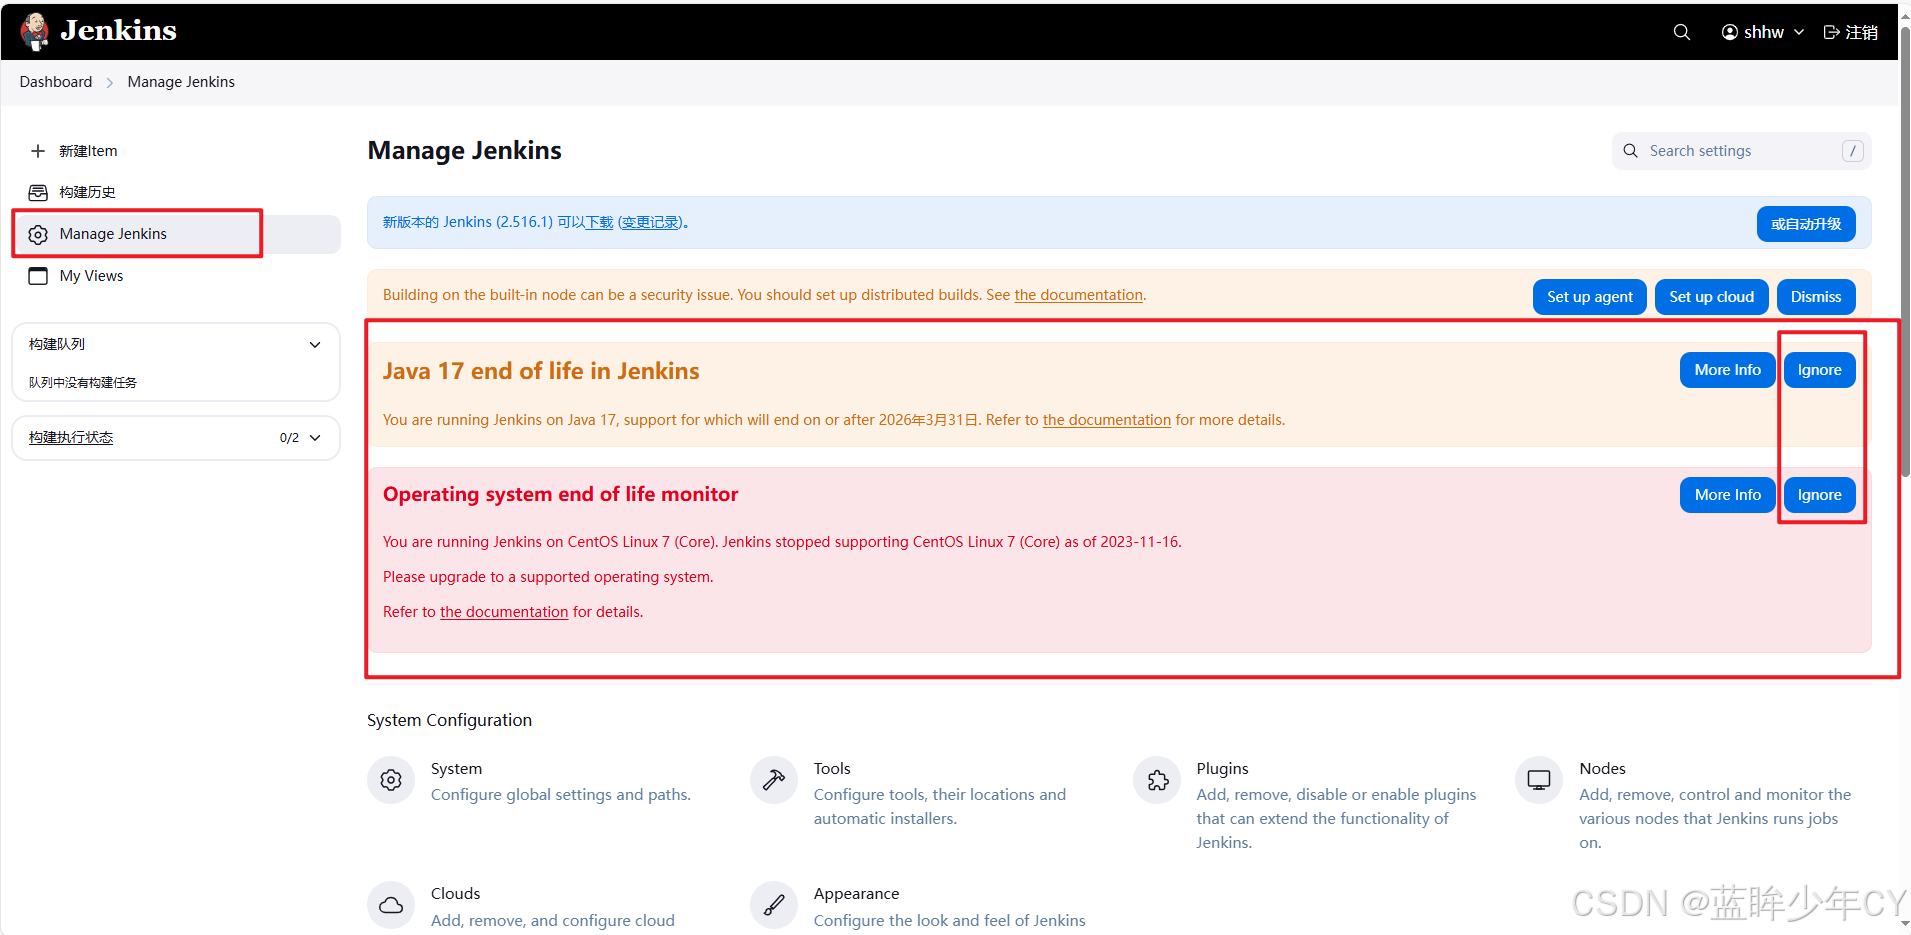
Task: Click the 构建执行状态 link
Action: click(71, 438)
